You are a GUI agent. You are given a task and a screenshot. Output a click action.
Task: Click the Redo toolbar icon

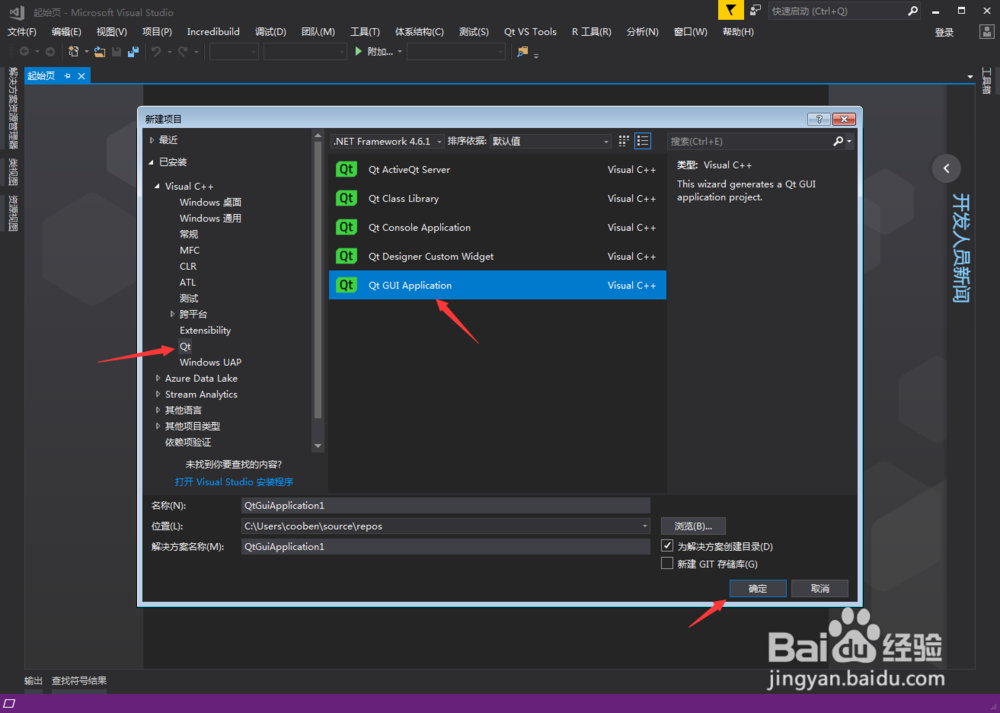[x=183, y=52]
